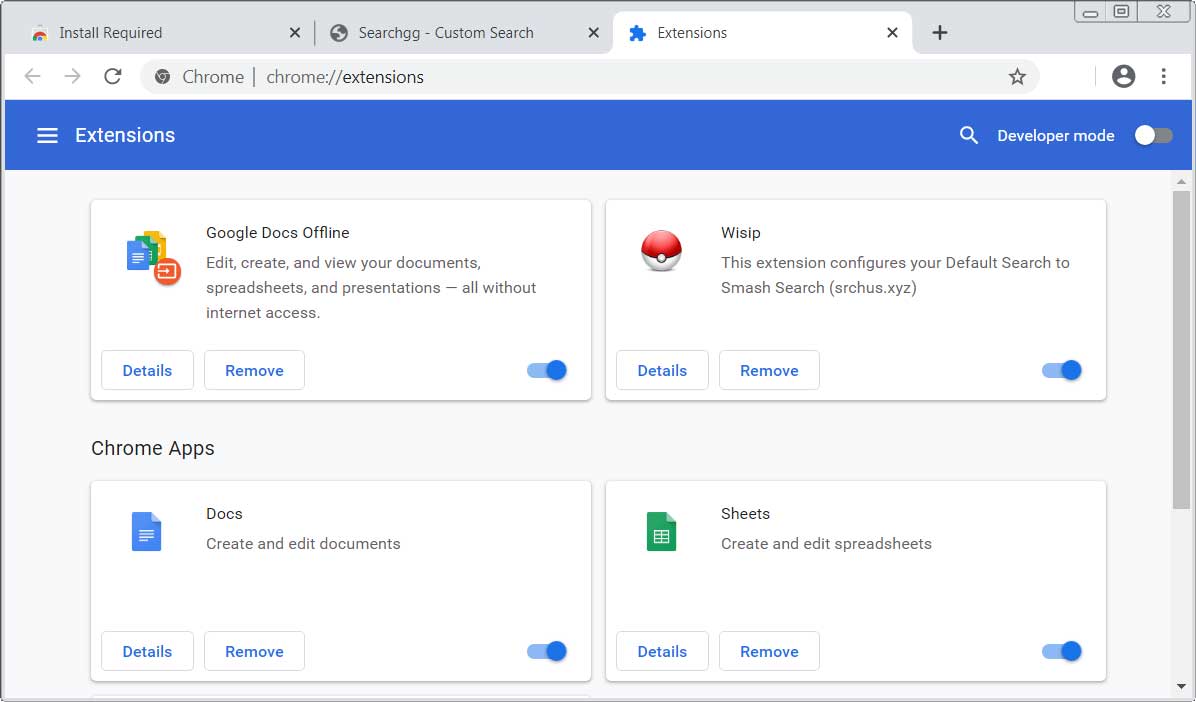This screenshot has height=702, width=1196.
Task: Click the Docs app icon
Action: (x=146, y=532)
